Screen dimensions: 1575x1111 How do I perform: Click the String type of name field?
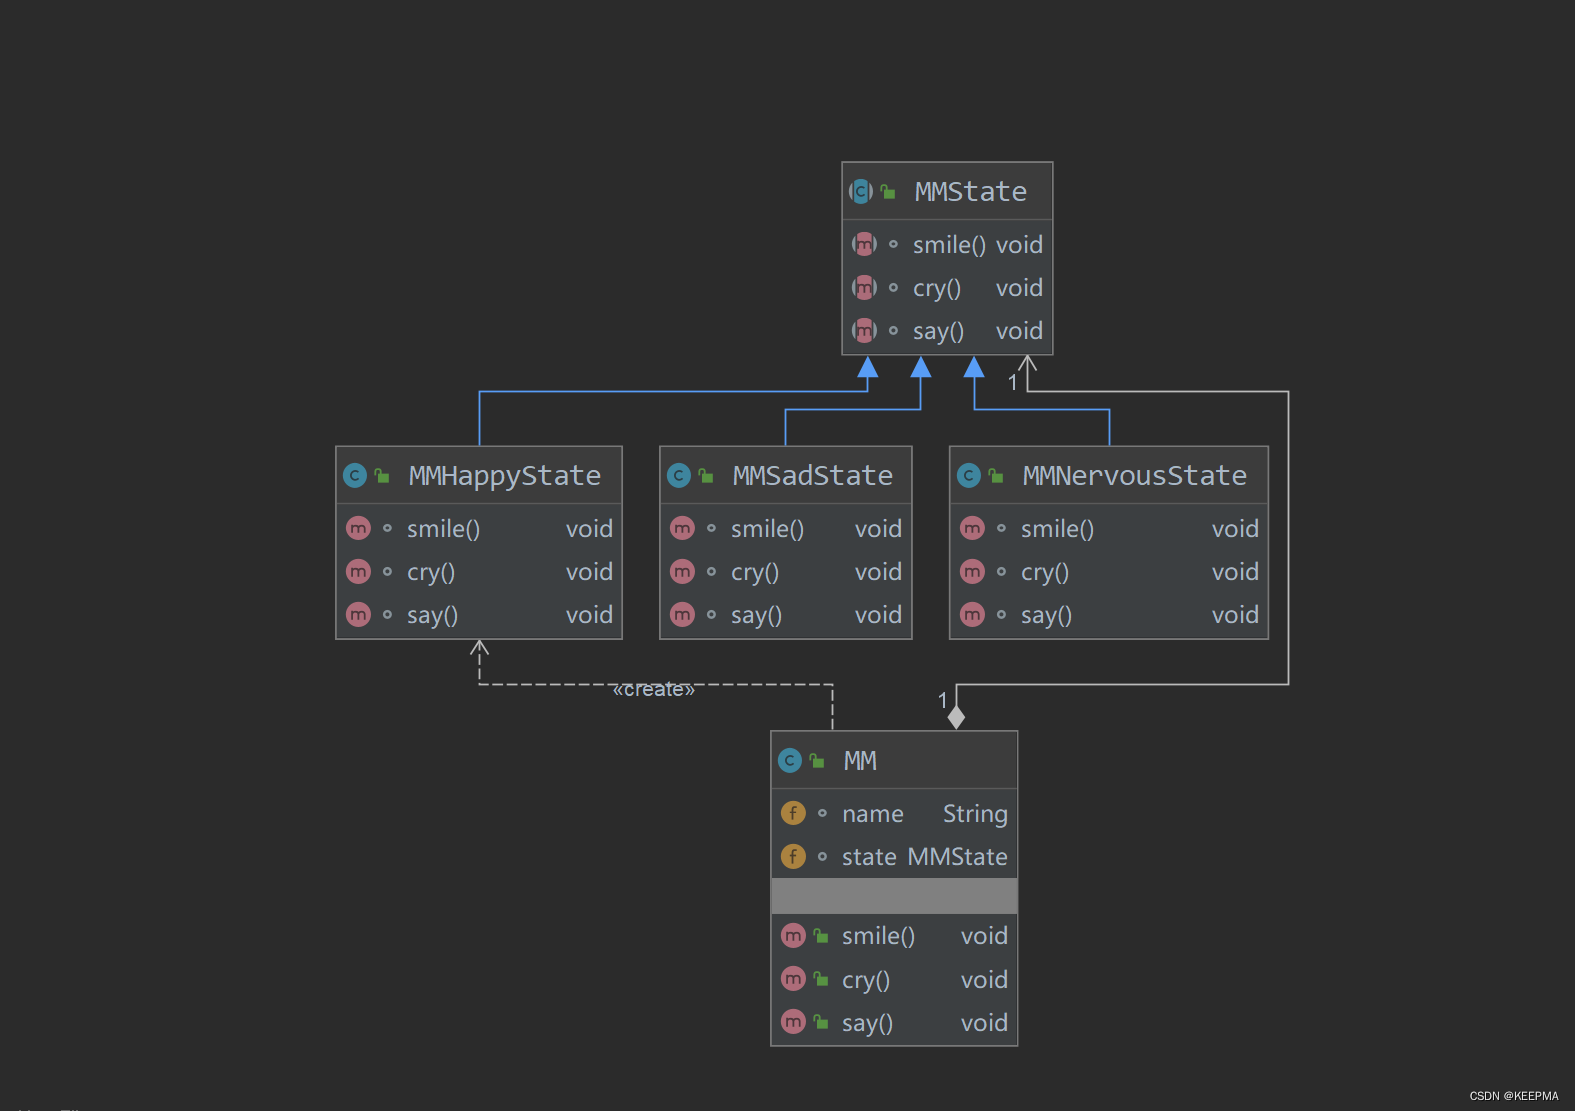(975, 814)
